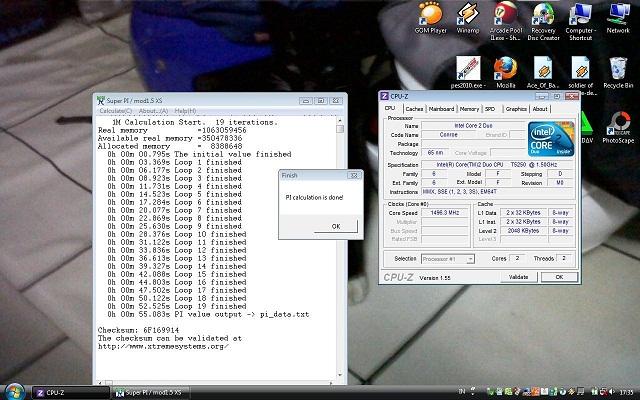
Task: Click the Super PI title bar icon
Action: tap(101, 100)
